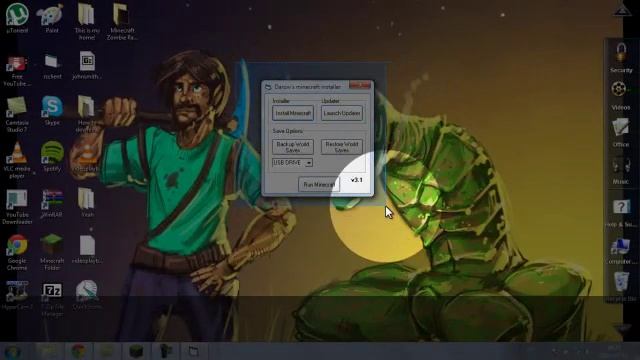This screenshot has height=360, width=640.
Task: Open Computer in the side dock
Action: (621, 251)
